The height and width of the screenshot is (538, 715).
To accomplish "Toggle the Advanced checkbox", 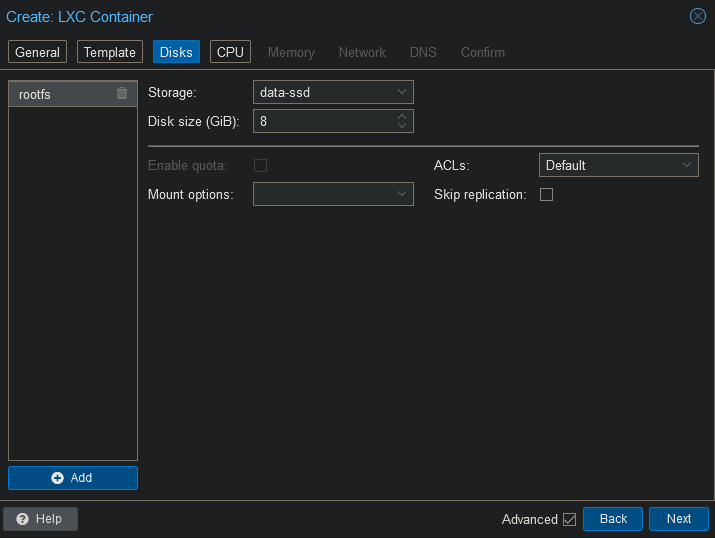I will pos(570,519).
